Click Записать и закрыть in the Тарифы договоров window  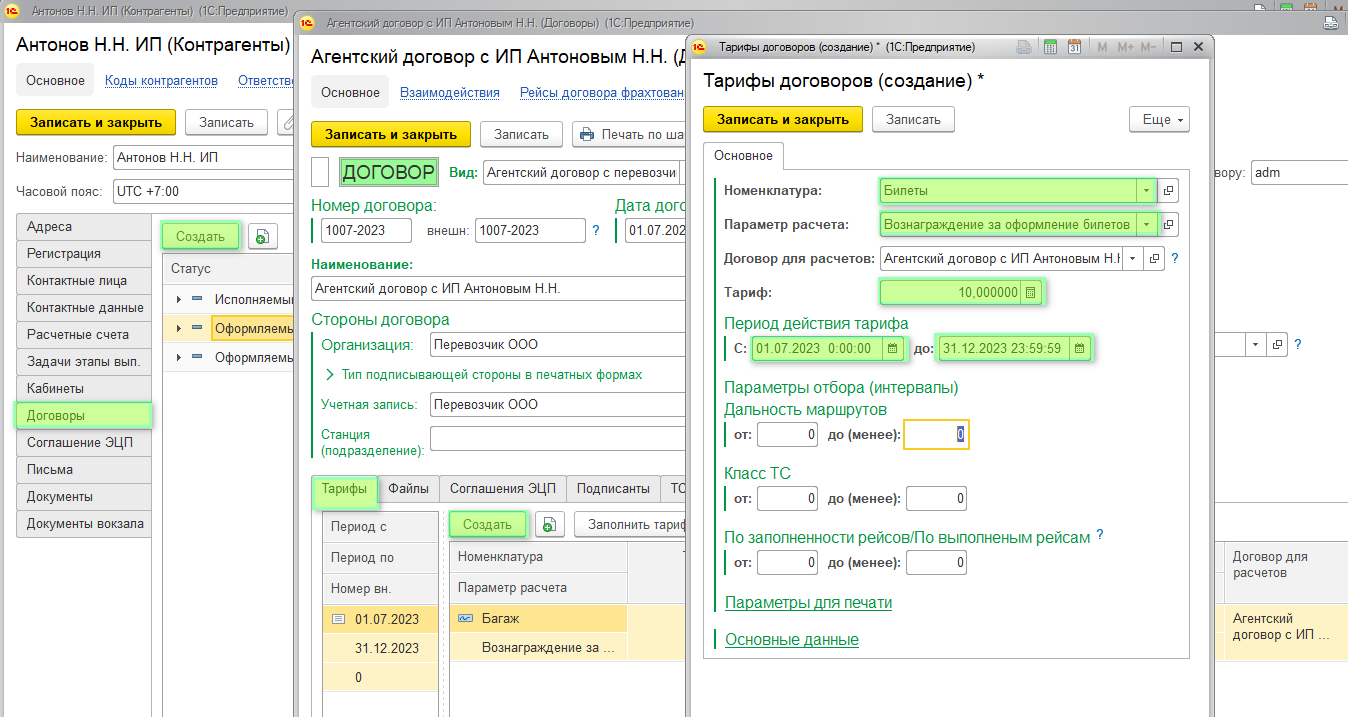[x=782, y=119]
